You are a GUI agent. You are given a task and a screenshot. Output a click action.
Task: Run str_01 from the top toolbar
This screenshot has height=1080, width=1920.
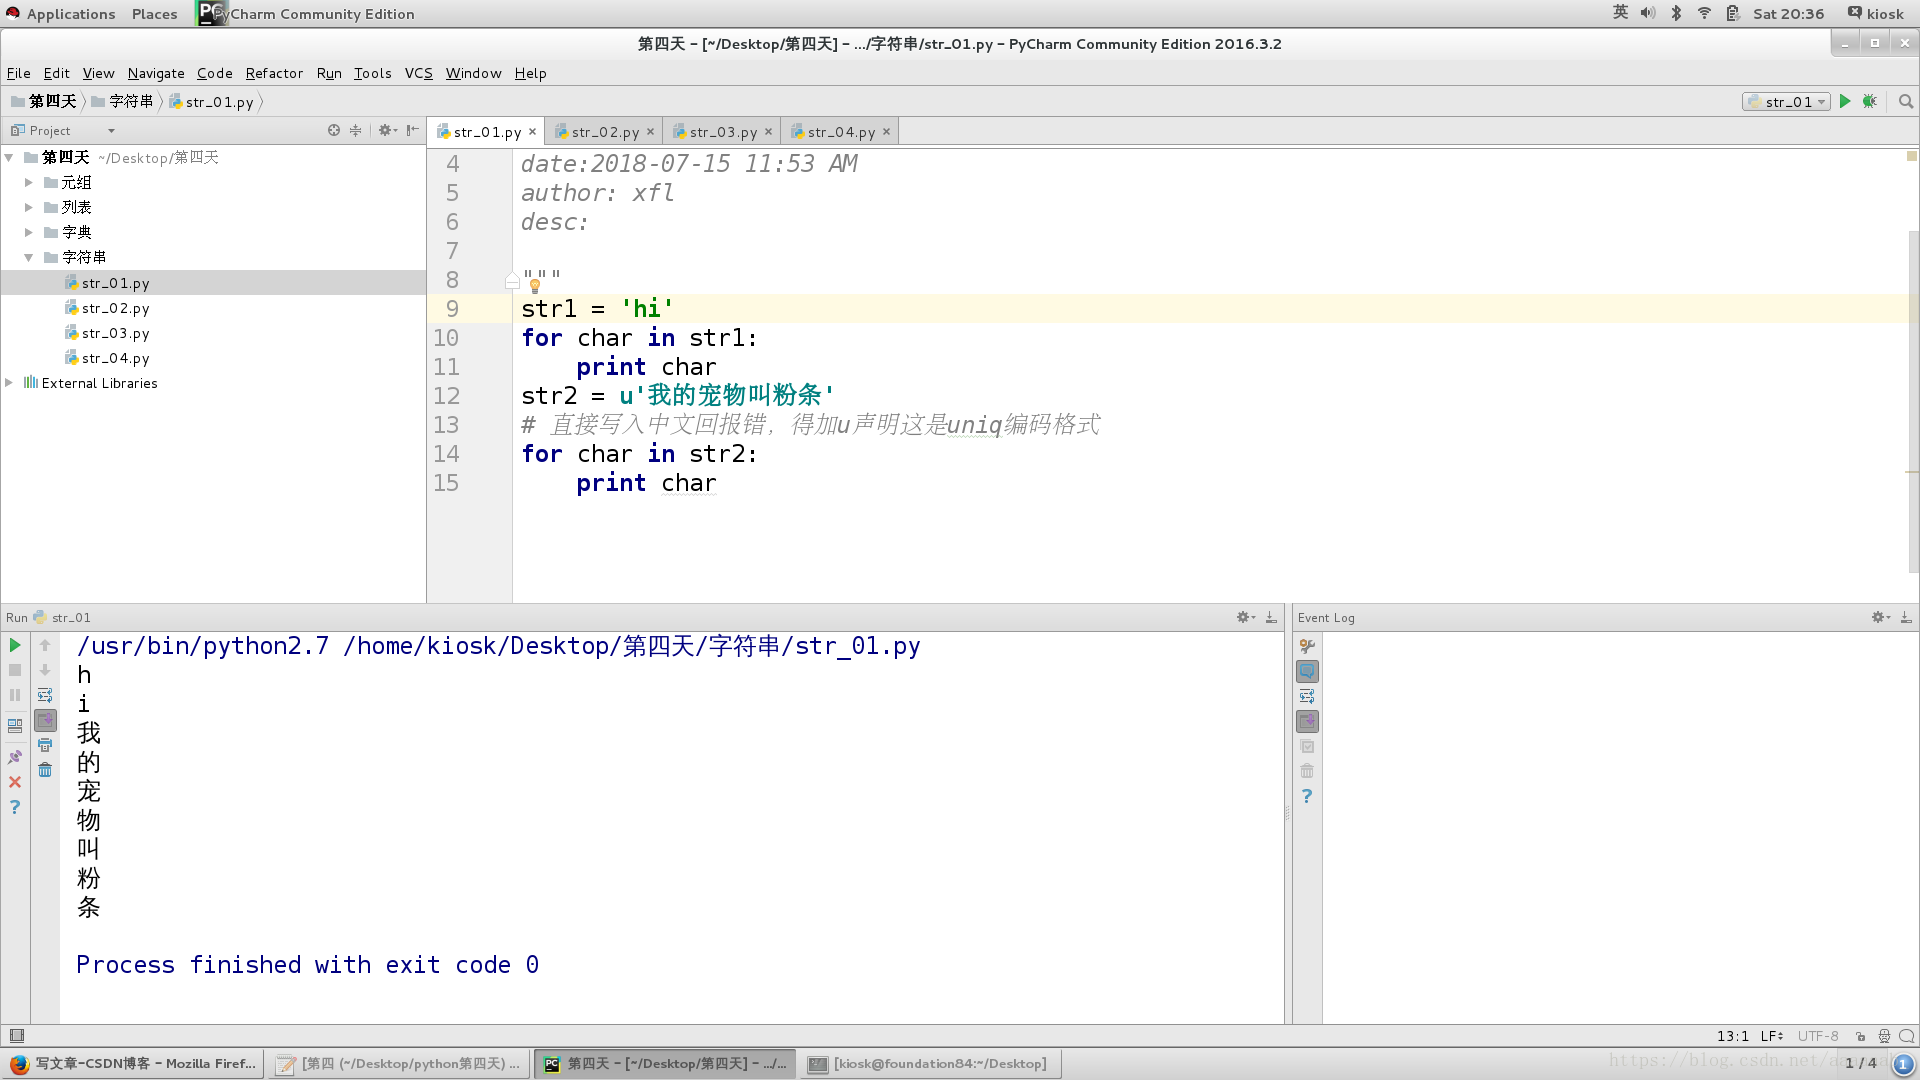click(1845, 102)
